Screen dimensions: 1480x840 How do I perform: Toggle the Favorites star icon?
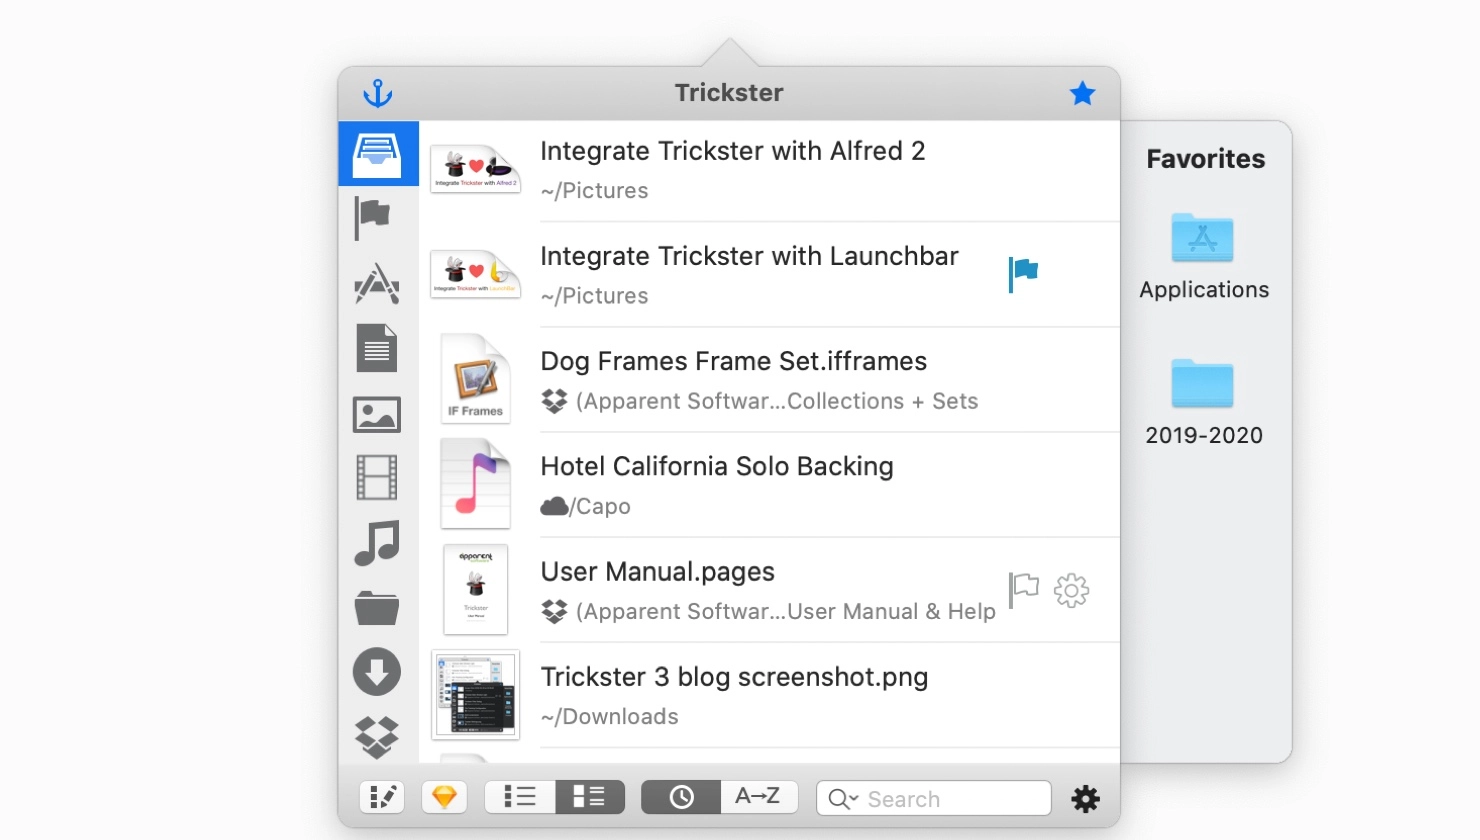[x=1082, y=93]
